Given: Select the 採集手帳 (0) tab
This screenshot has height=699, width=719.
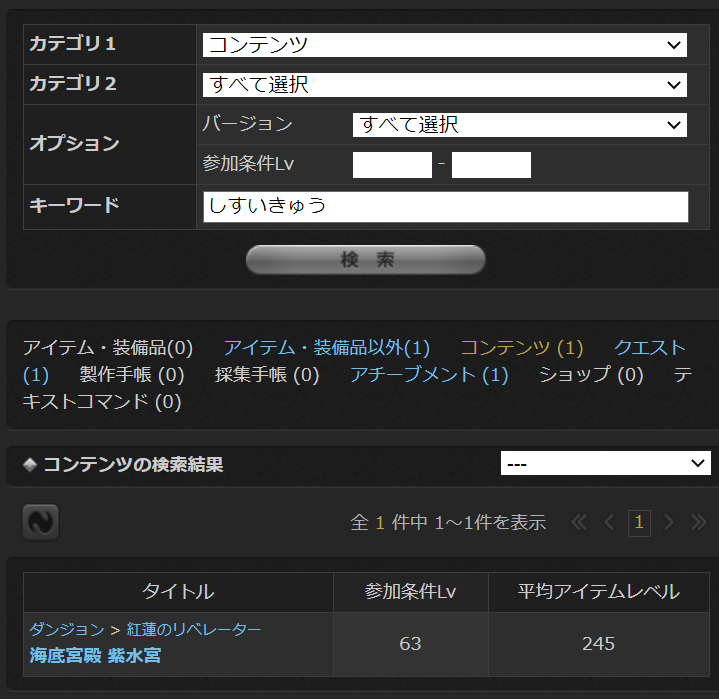Looking at the screenshot, I should pyautogui.click(x=267, y=375).
